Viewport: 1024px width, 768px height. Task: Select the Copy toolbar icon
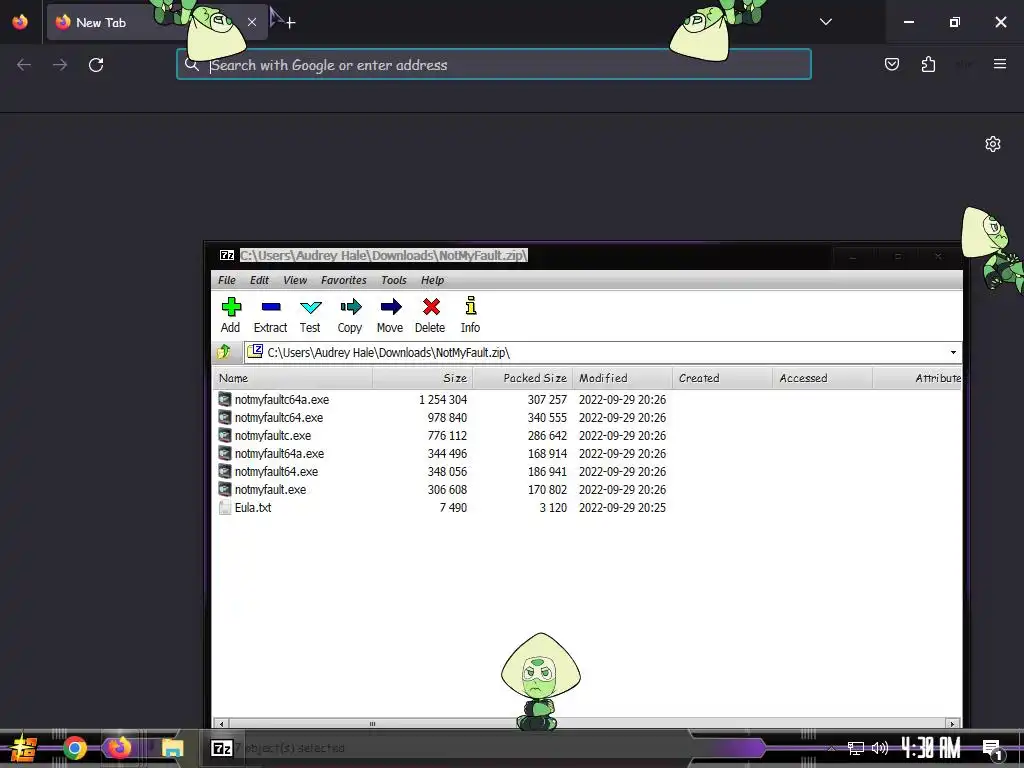[x=350, y=315]
